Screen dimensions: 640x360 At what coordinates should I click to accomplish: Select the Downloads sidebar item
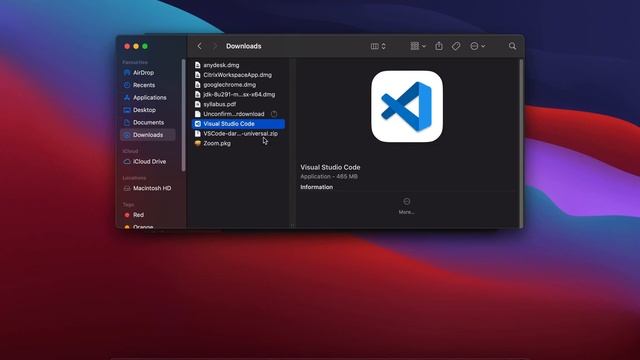pos(148,135)
